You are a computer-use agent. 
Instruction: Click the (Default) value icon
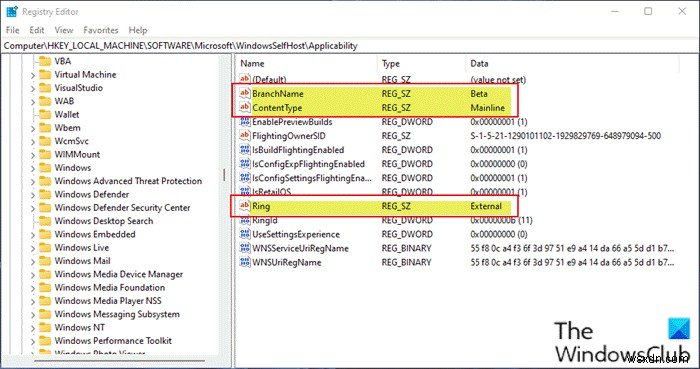click(x=245, y=79)
